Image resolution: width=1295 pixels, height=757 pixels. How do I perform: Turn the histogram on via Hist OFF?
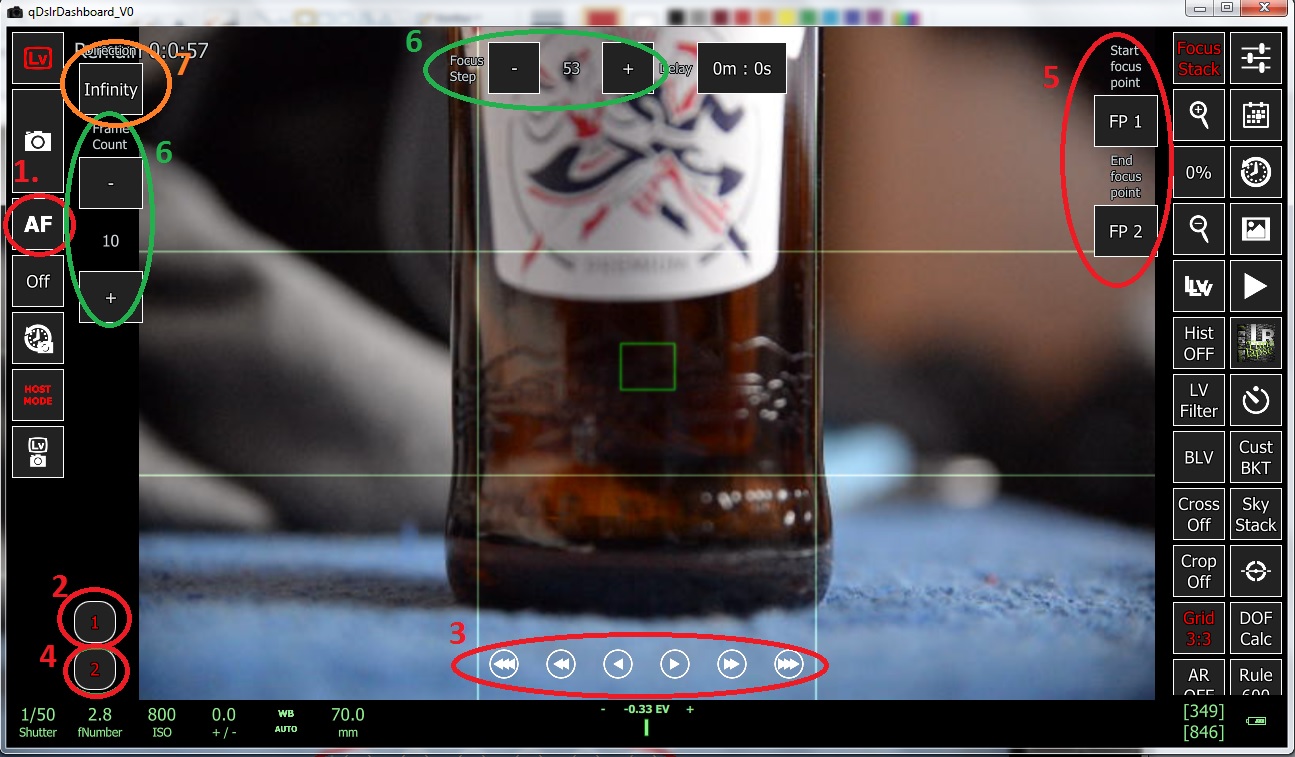click(x=1198, y=342)
